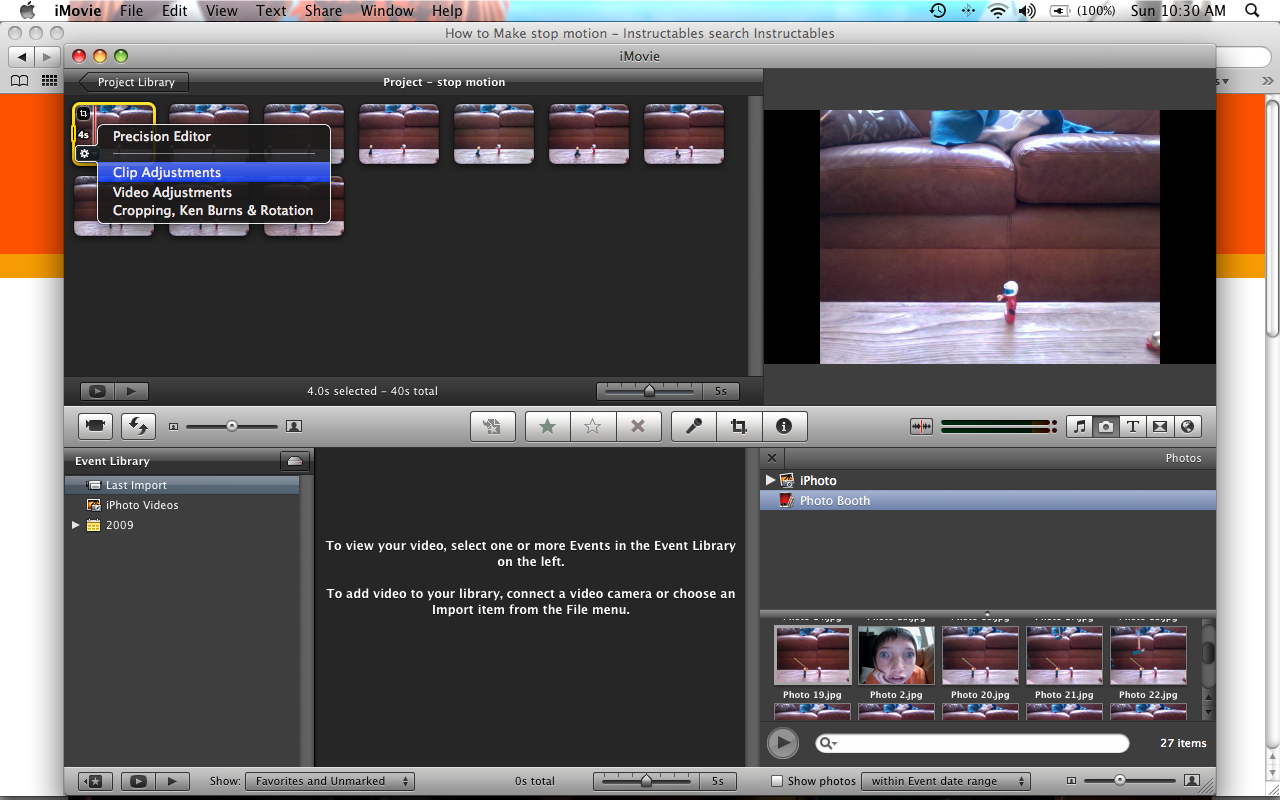The image size is (1280, 800).
Task: Toggle the photo browser camera button
Action: [1106, 426]
